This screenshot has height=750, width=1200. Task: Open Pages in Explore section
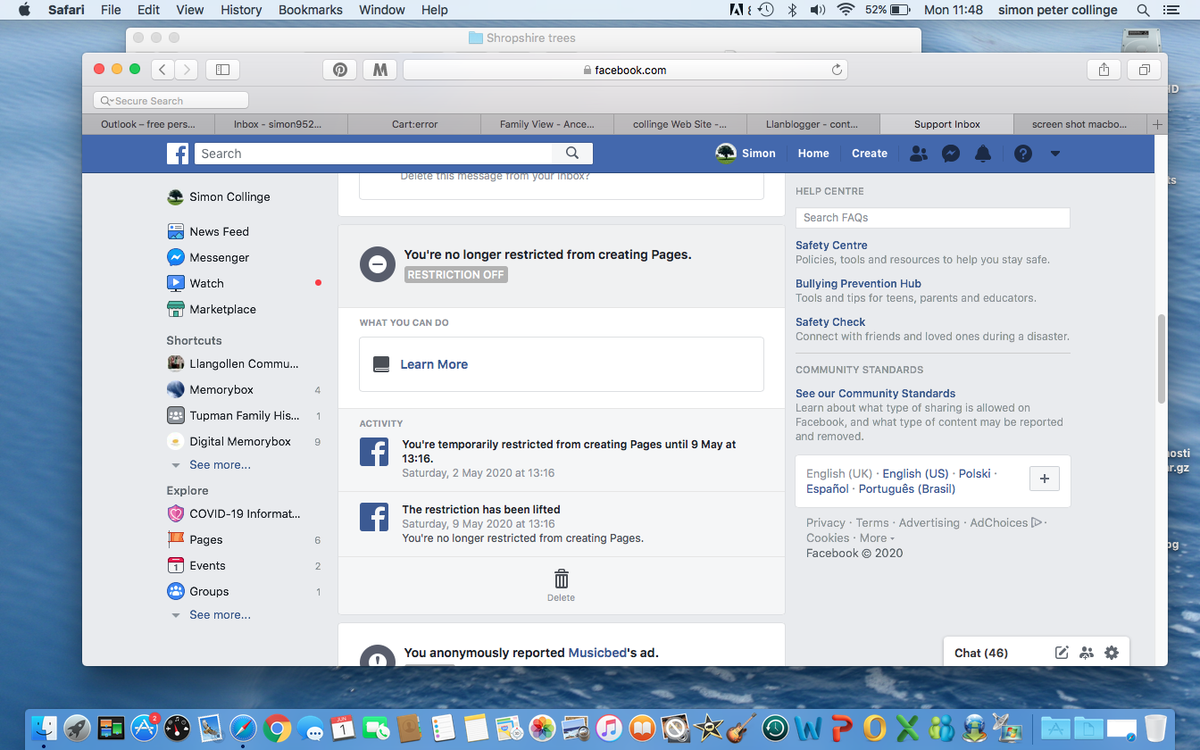point(206,539)
